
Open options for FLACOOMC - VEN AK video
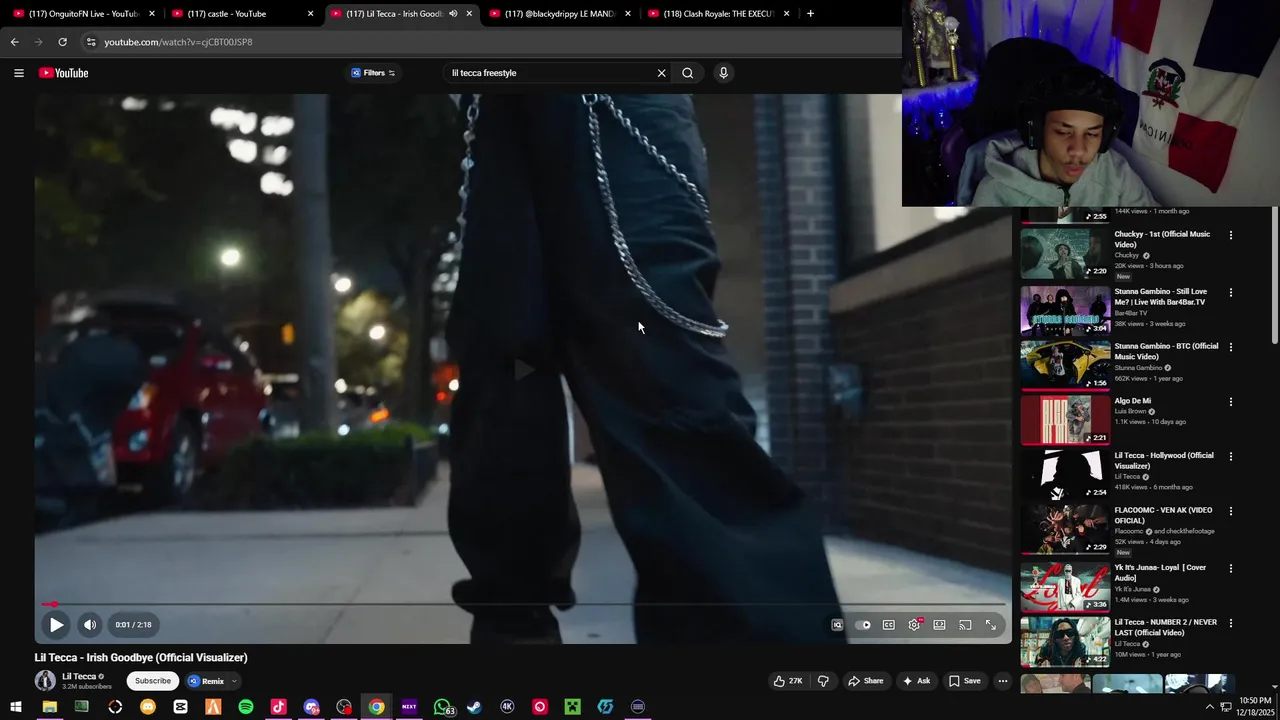1230,511
